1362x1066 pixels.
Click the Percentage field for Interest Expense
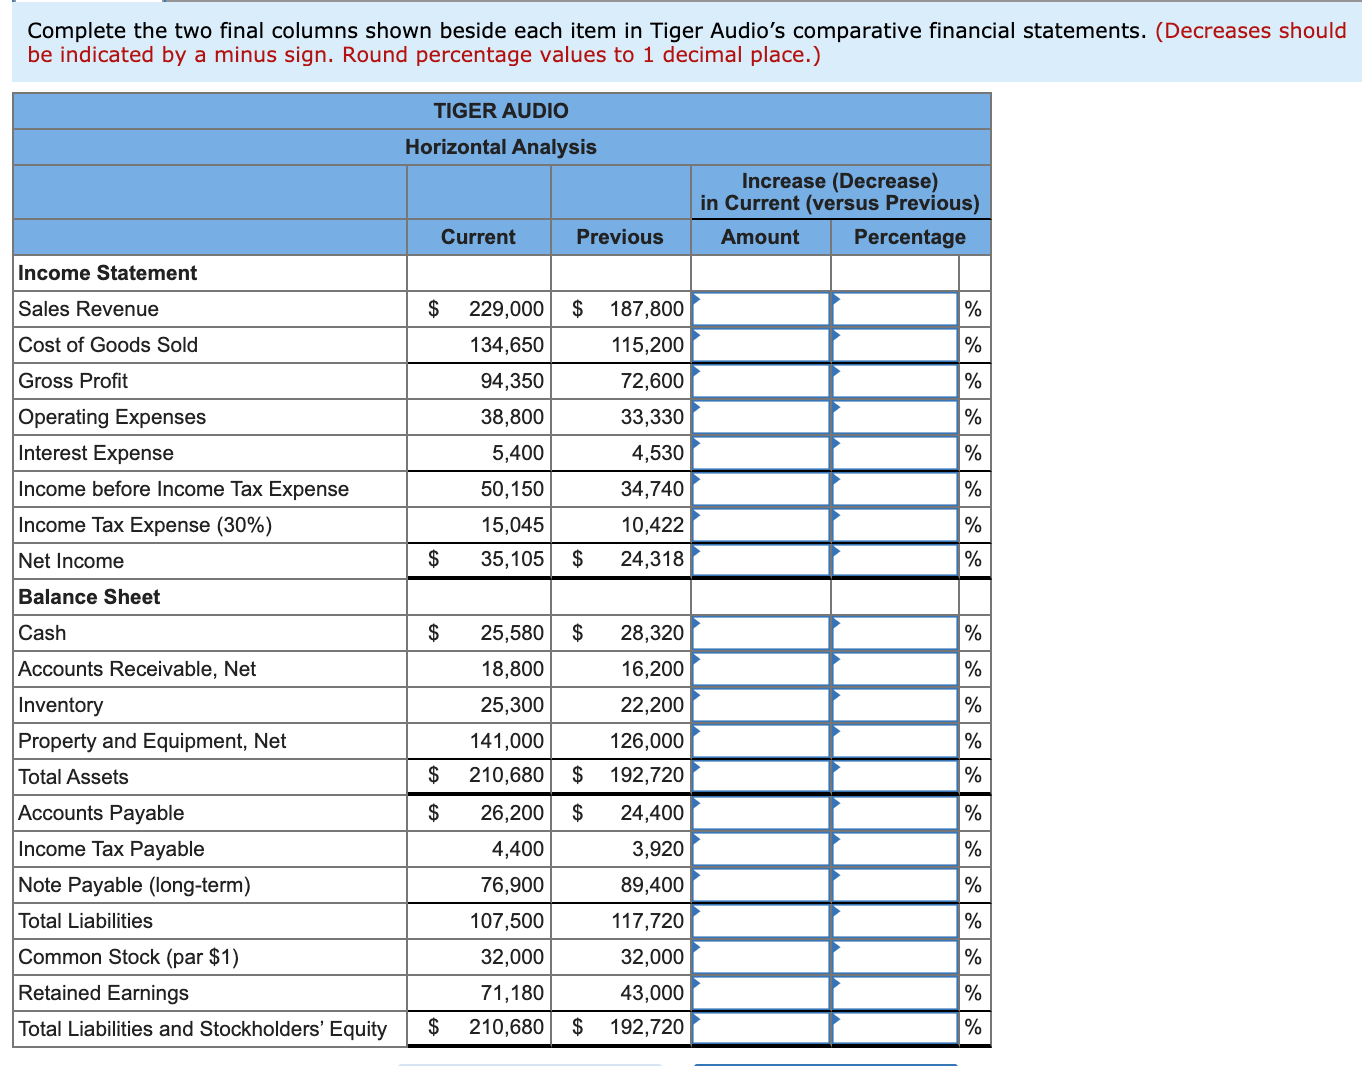(x=893, y=453)
